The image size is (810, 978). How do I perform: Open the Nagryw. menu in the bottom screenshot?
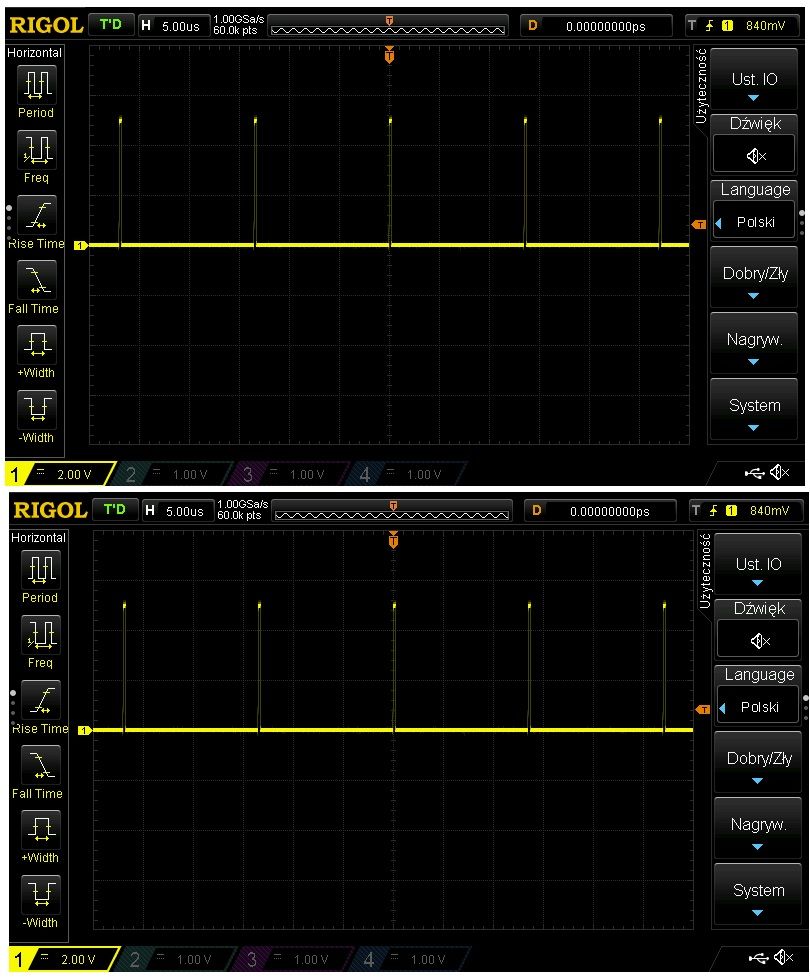[x=758, y=828]
